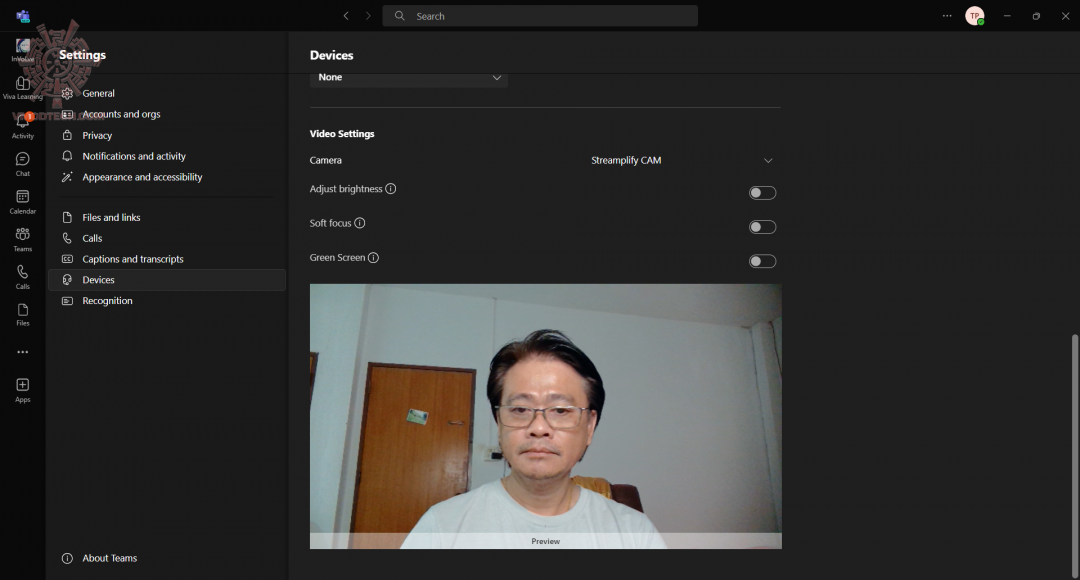Open the Activity feed icon
This screenshot has height=580, width=1080.
click(x=22, y=124)
